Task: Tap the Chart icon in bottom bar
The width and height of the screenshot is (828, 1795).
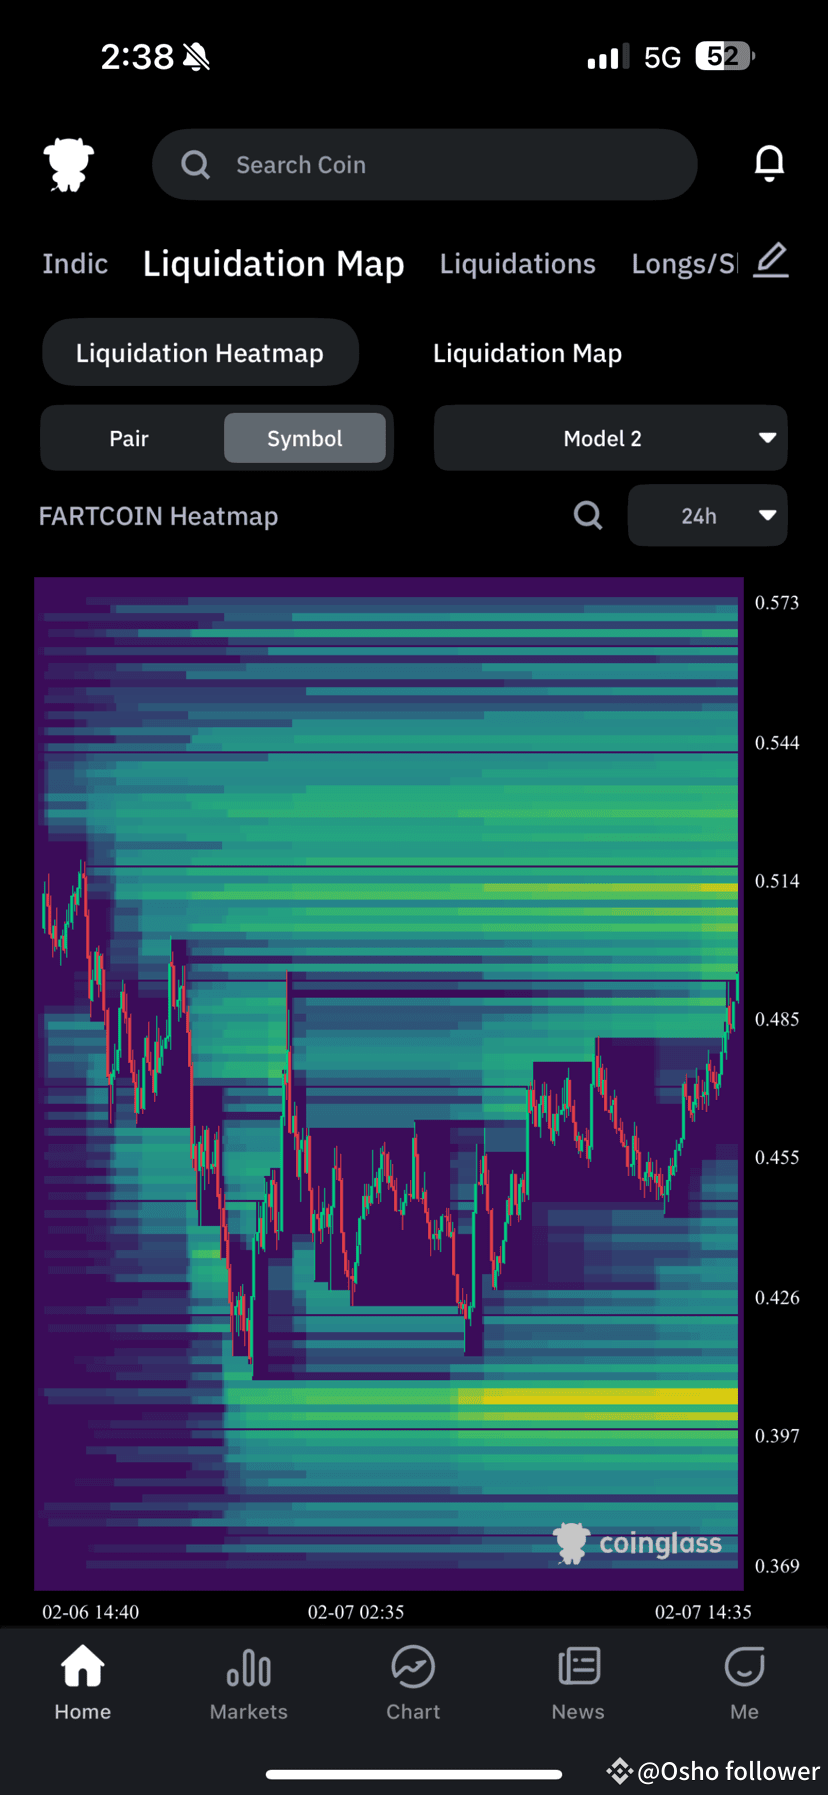Action: [413, 1666]
